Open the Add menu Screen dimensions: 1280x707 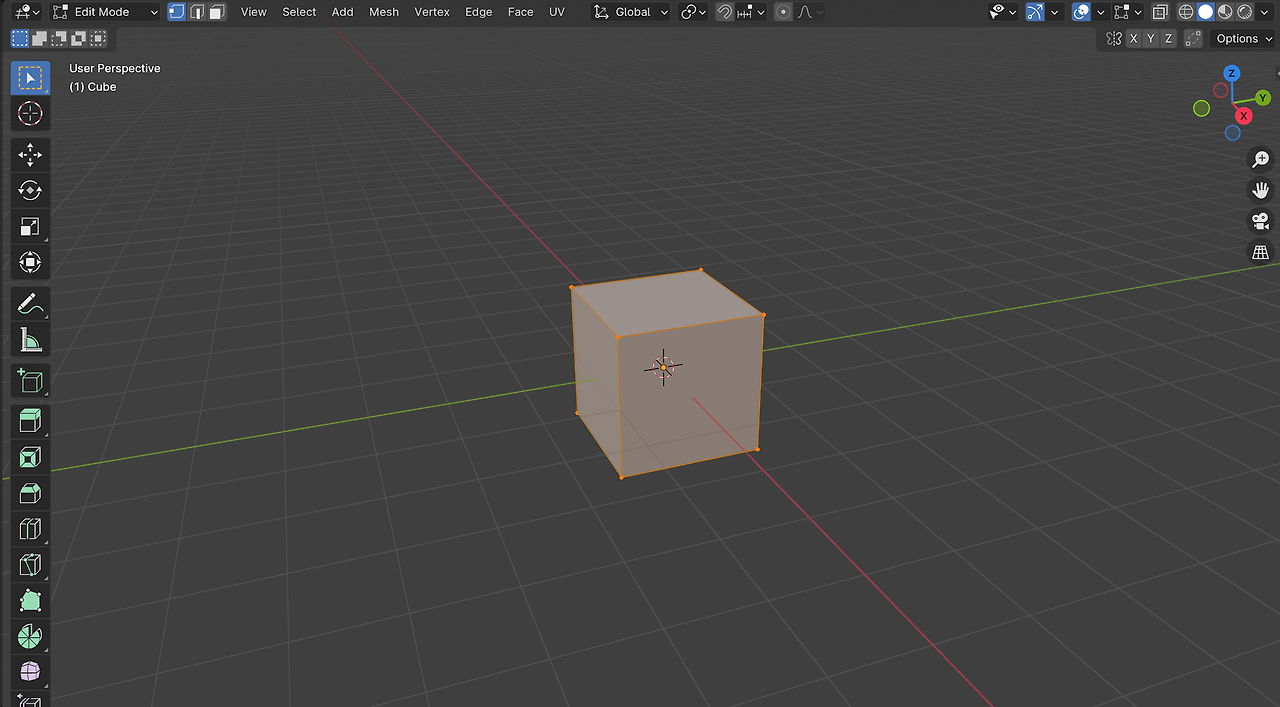coord(342,12)
